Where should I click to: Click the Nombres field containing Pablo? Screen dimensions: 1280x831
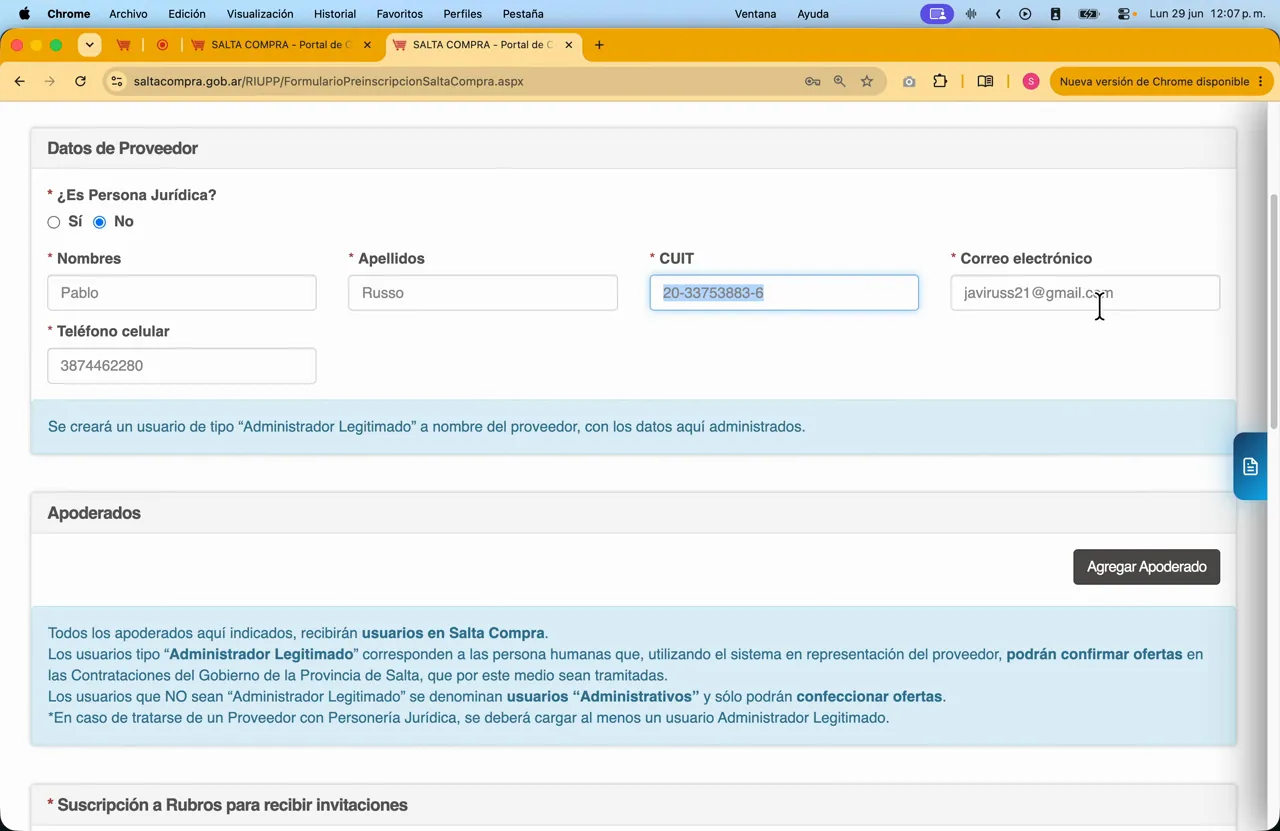182,293
